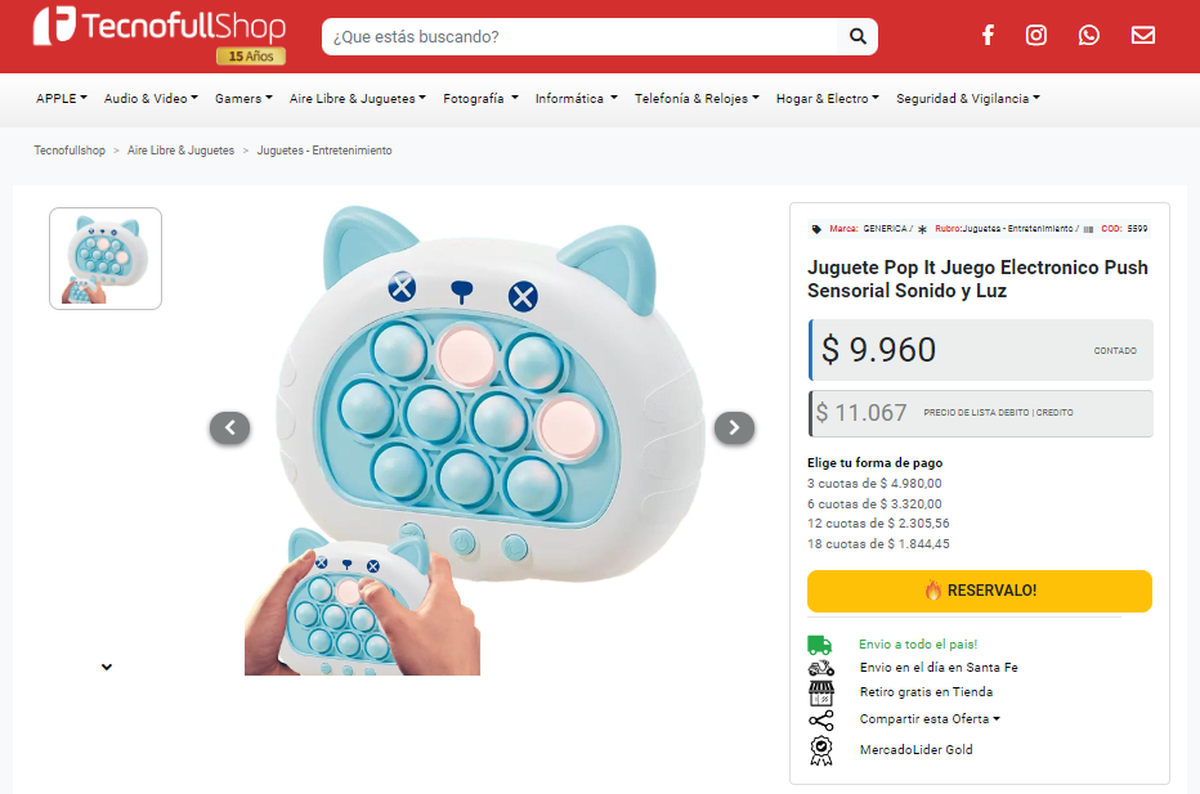Expand thumbnail list down chevron
The height and width of the screenshot is (794, 1200).
(x=107, y=667)
